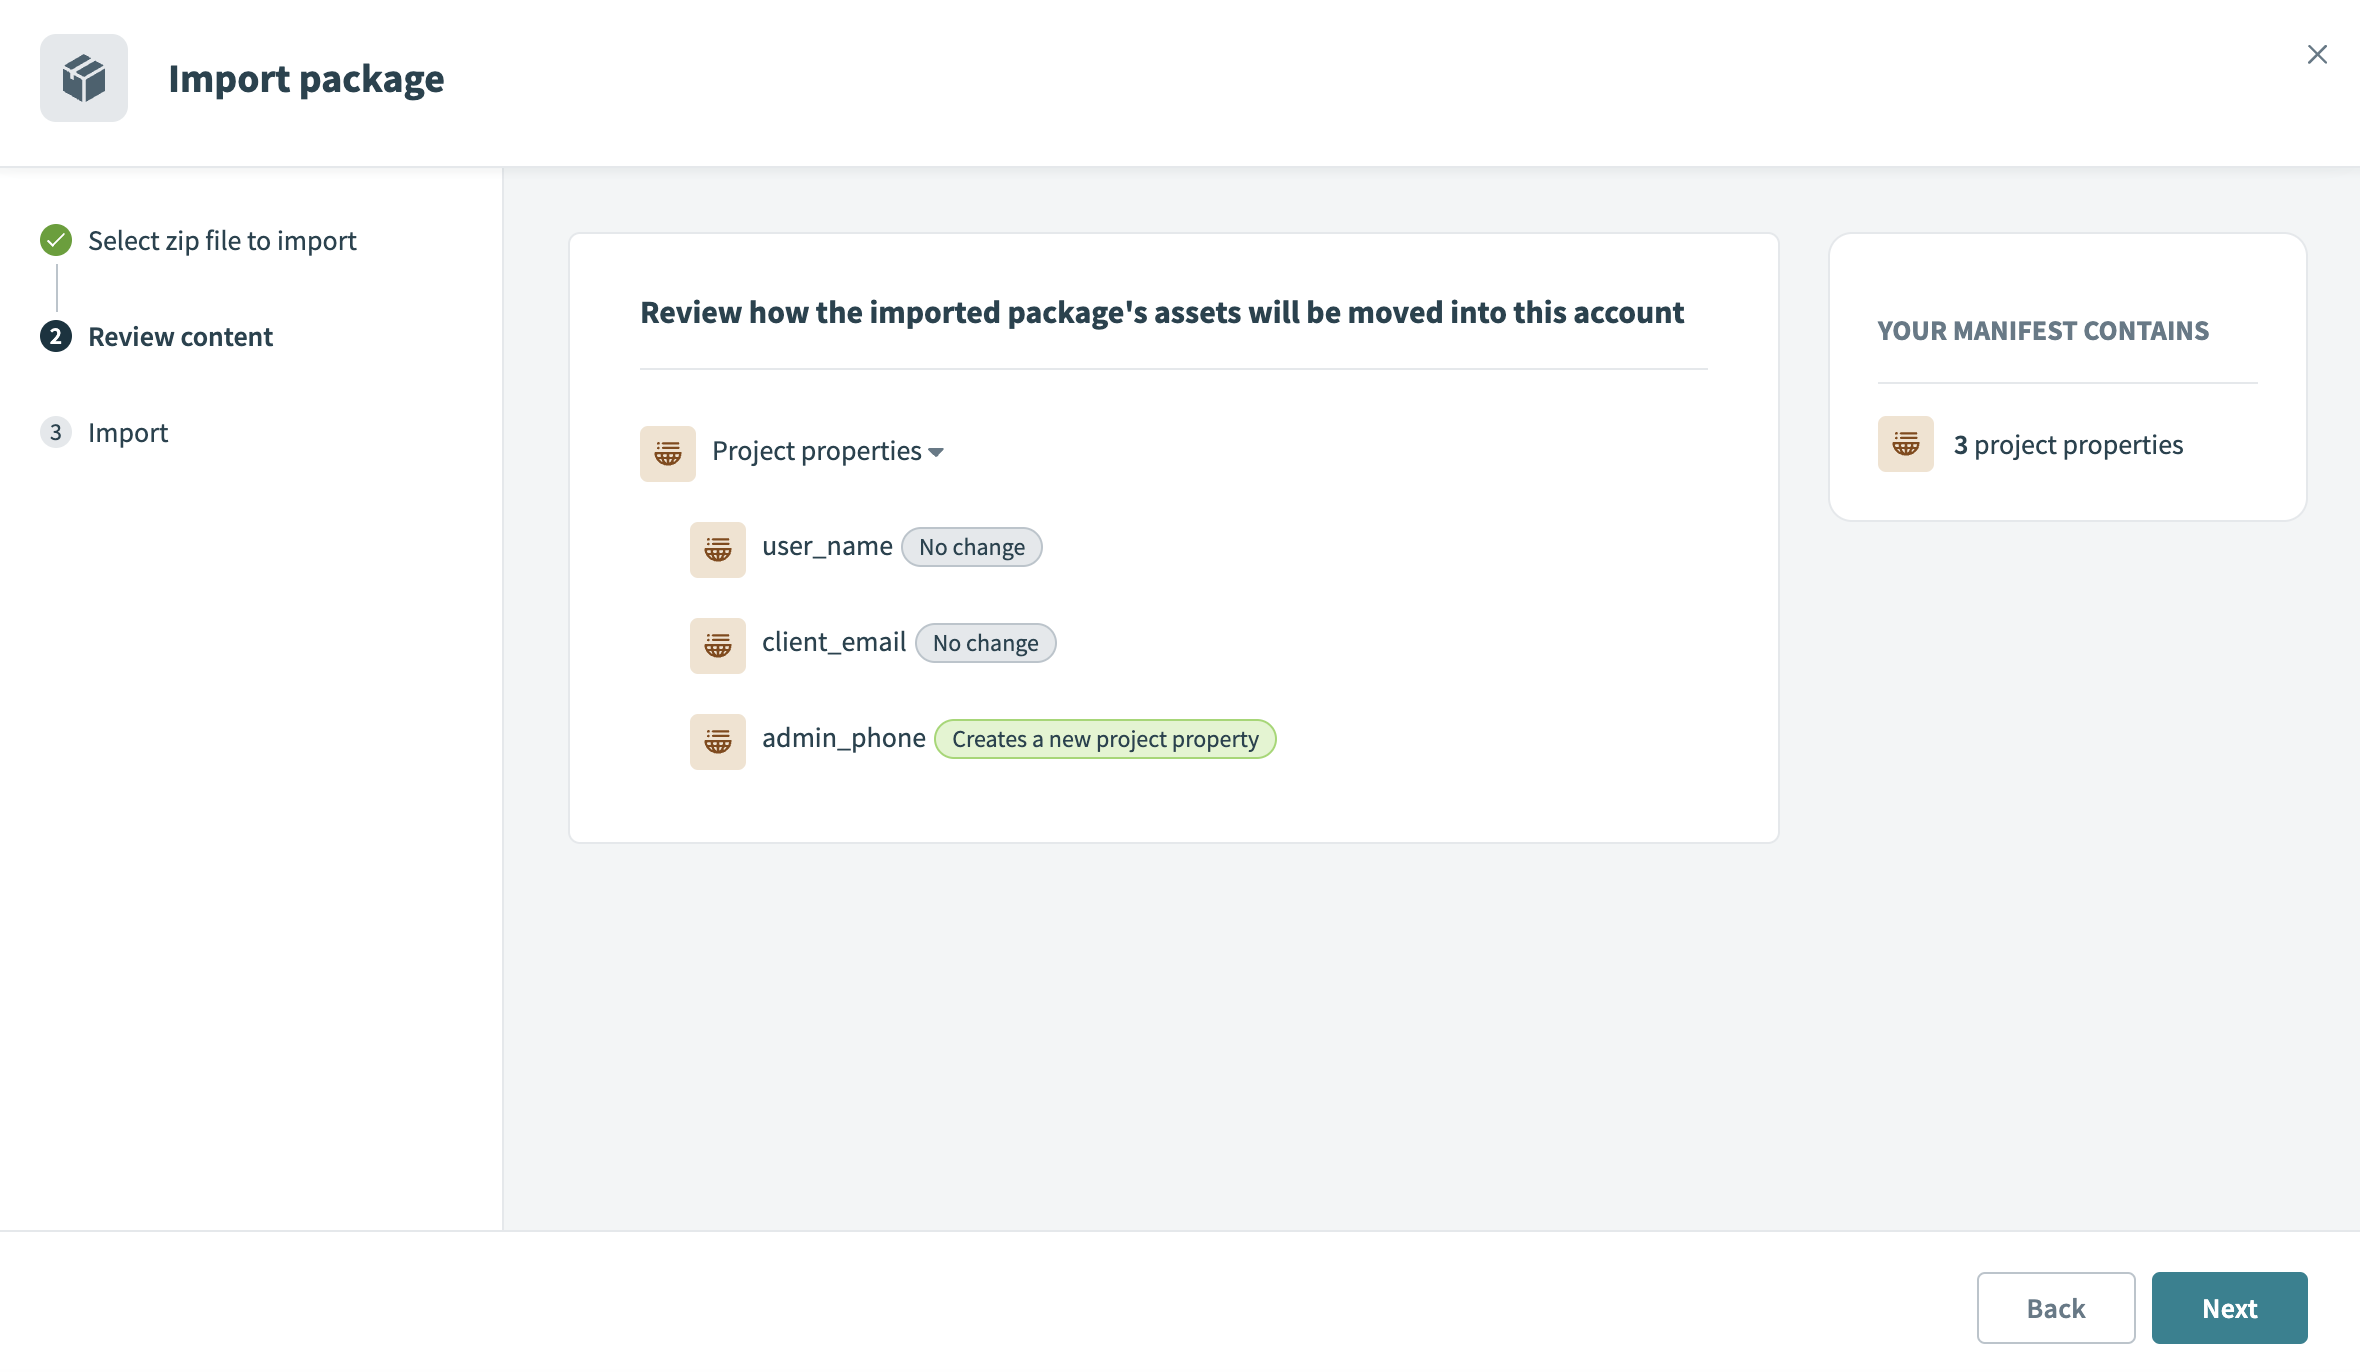Open the Project properties dropdown arrow

(x=937, y=452)
